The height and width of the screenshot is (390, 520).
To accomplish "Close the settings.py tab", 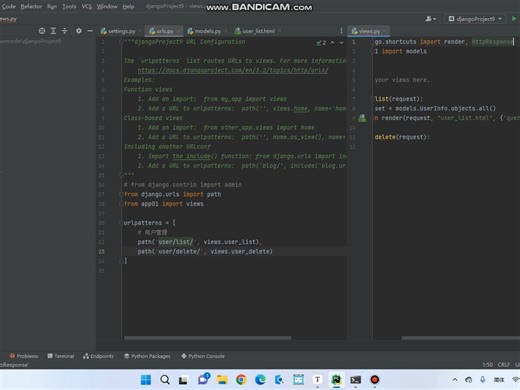I will [x=140, y=31].
